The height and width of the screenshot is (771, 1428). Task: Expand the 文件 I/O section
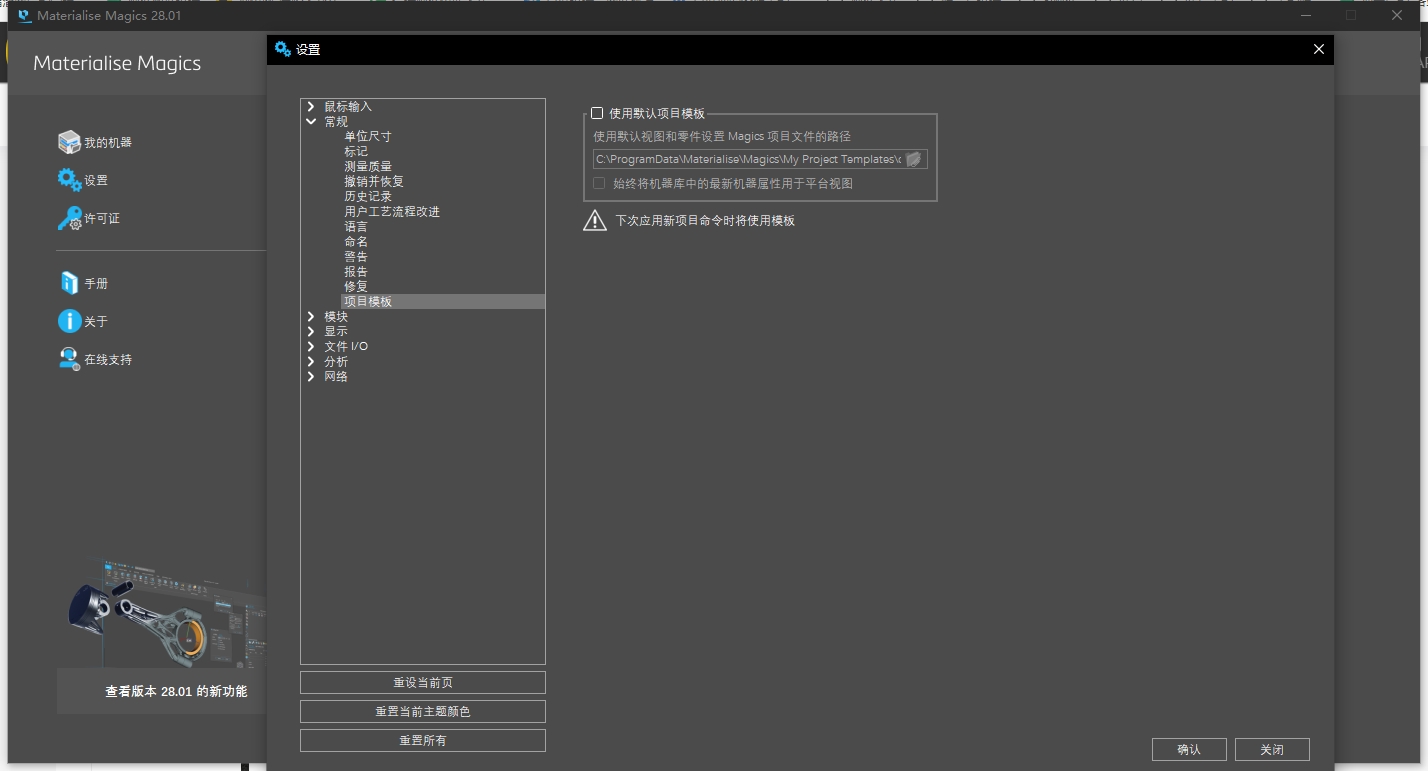311,346
